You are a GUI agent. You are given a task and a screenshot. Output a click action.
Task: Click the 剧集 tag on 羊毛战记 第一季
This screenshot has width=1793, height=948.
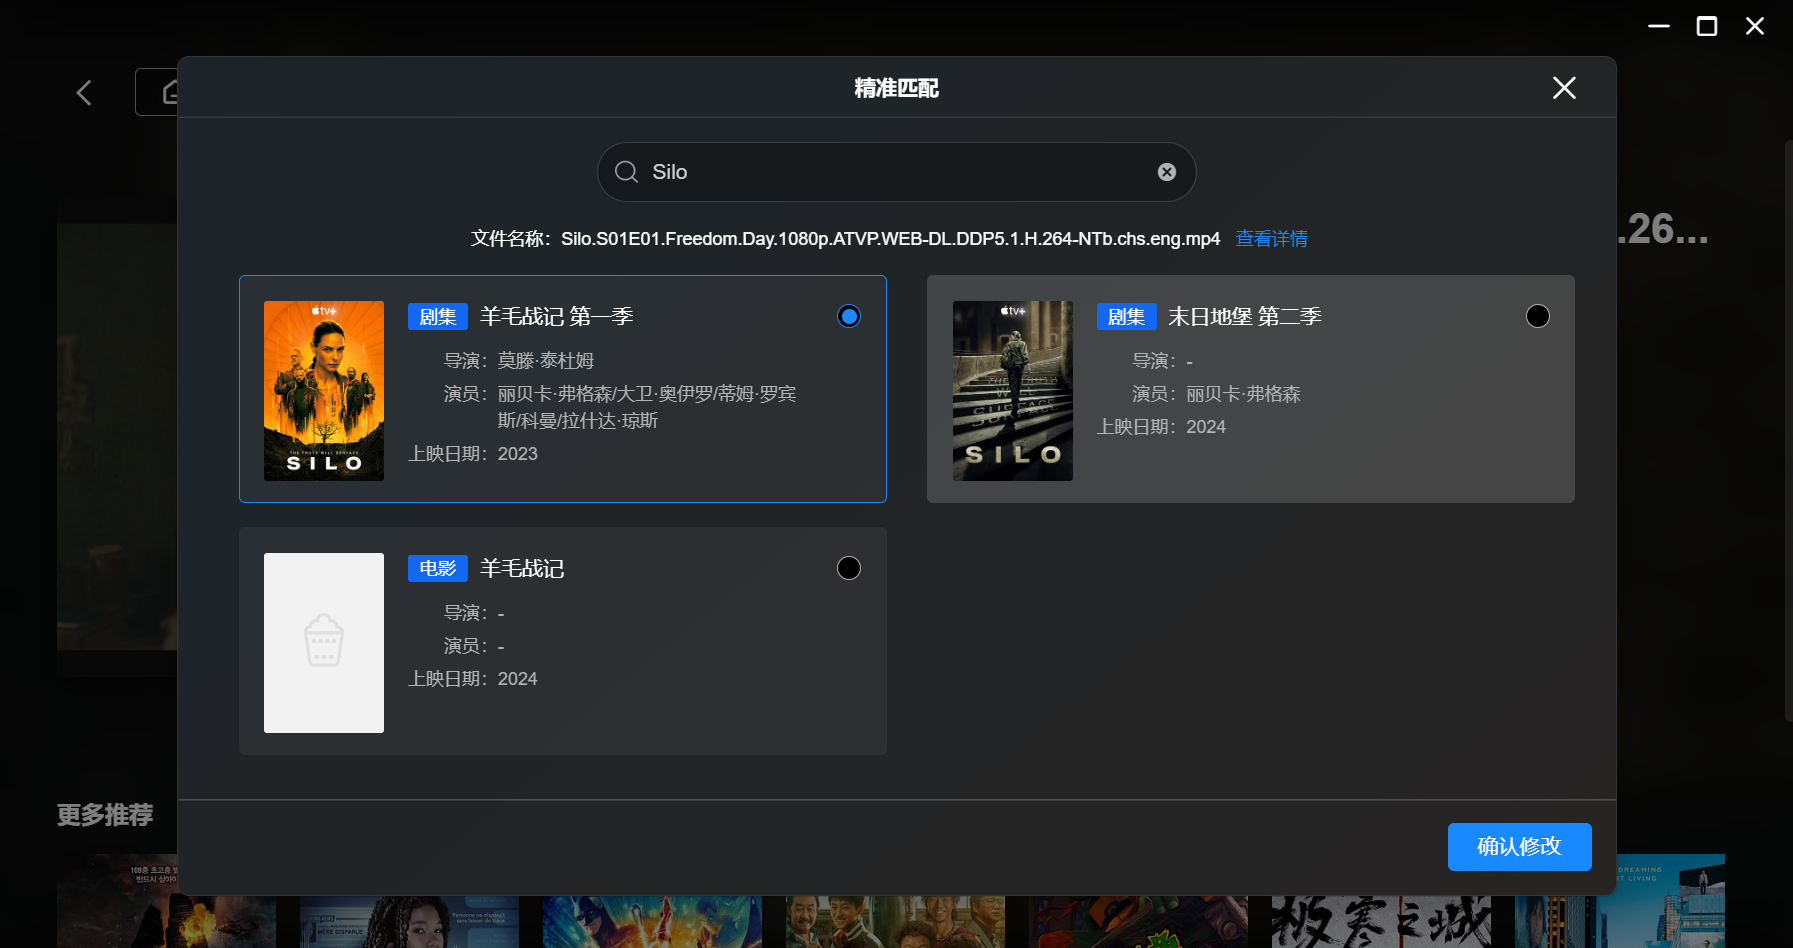tap(438, 317)
